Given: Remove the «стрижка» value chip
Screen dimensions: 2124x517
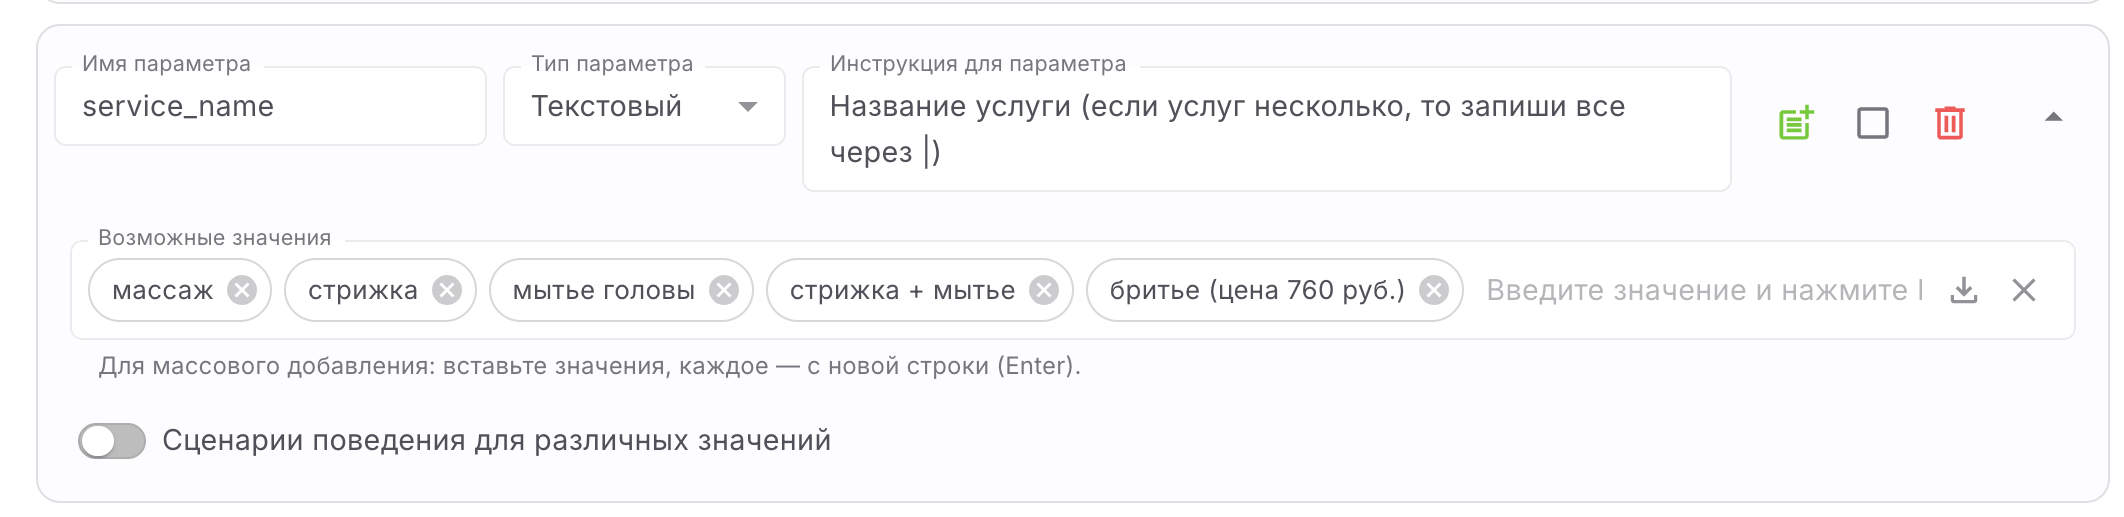Looking at the screenshot, I should [x=447, y=290].
